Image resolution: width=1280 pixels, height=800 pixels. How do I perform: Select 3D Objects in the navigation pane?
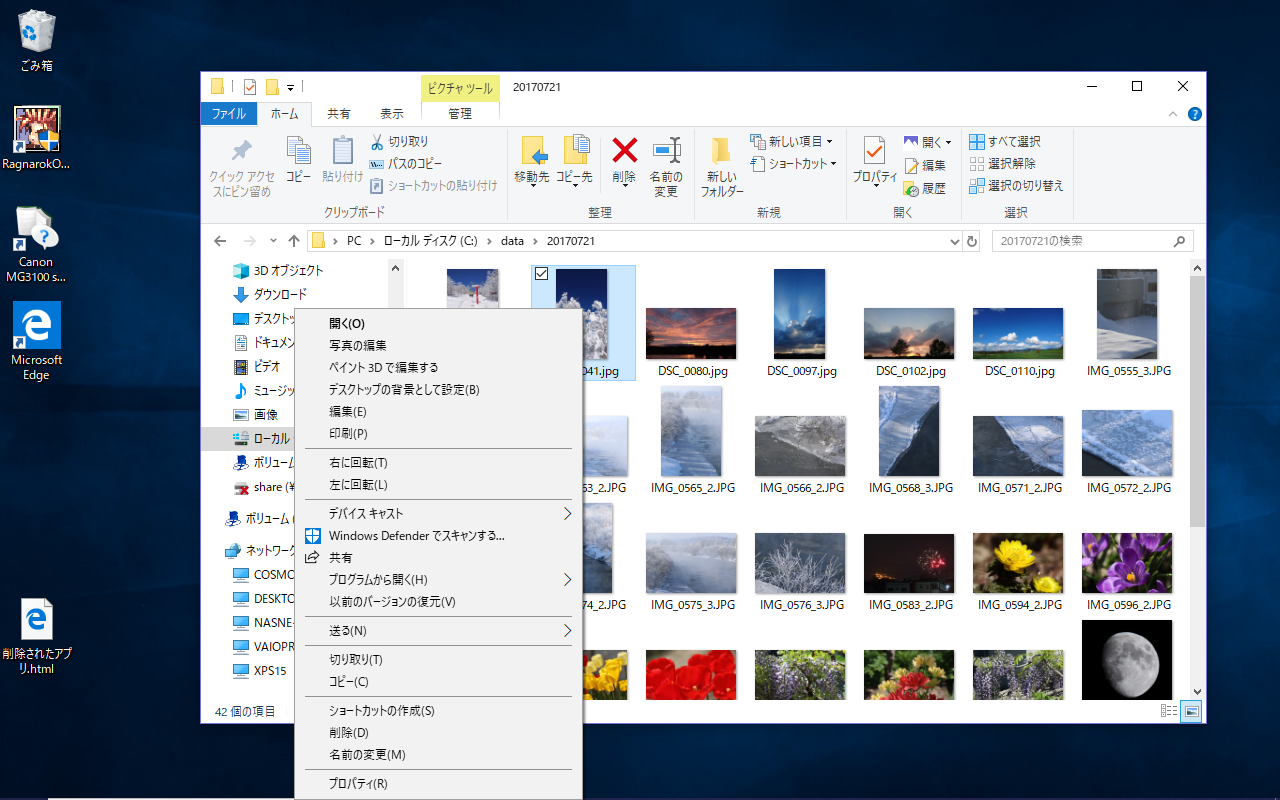278,271
